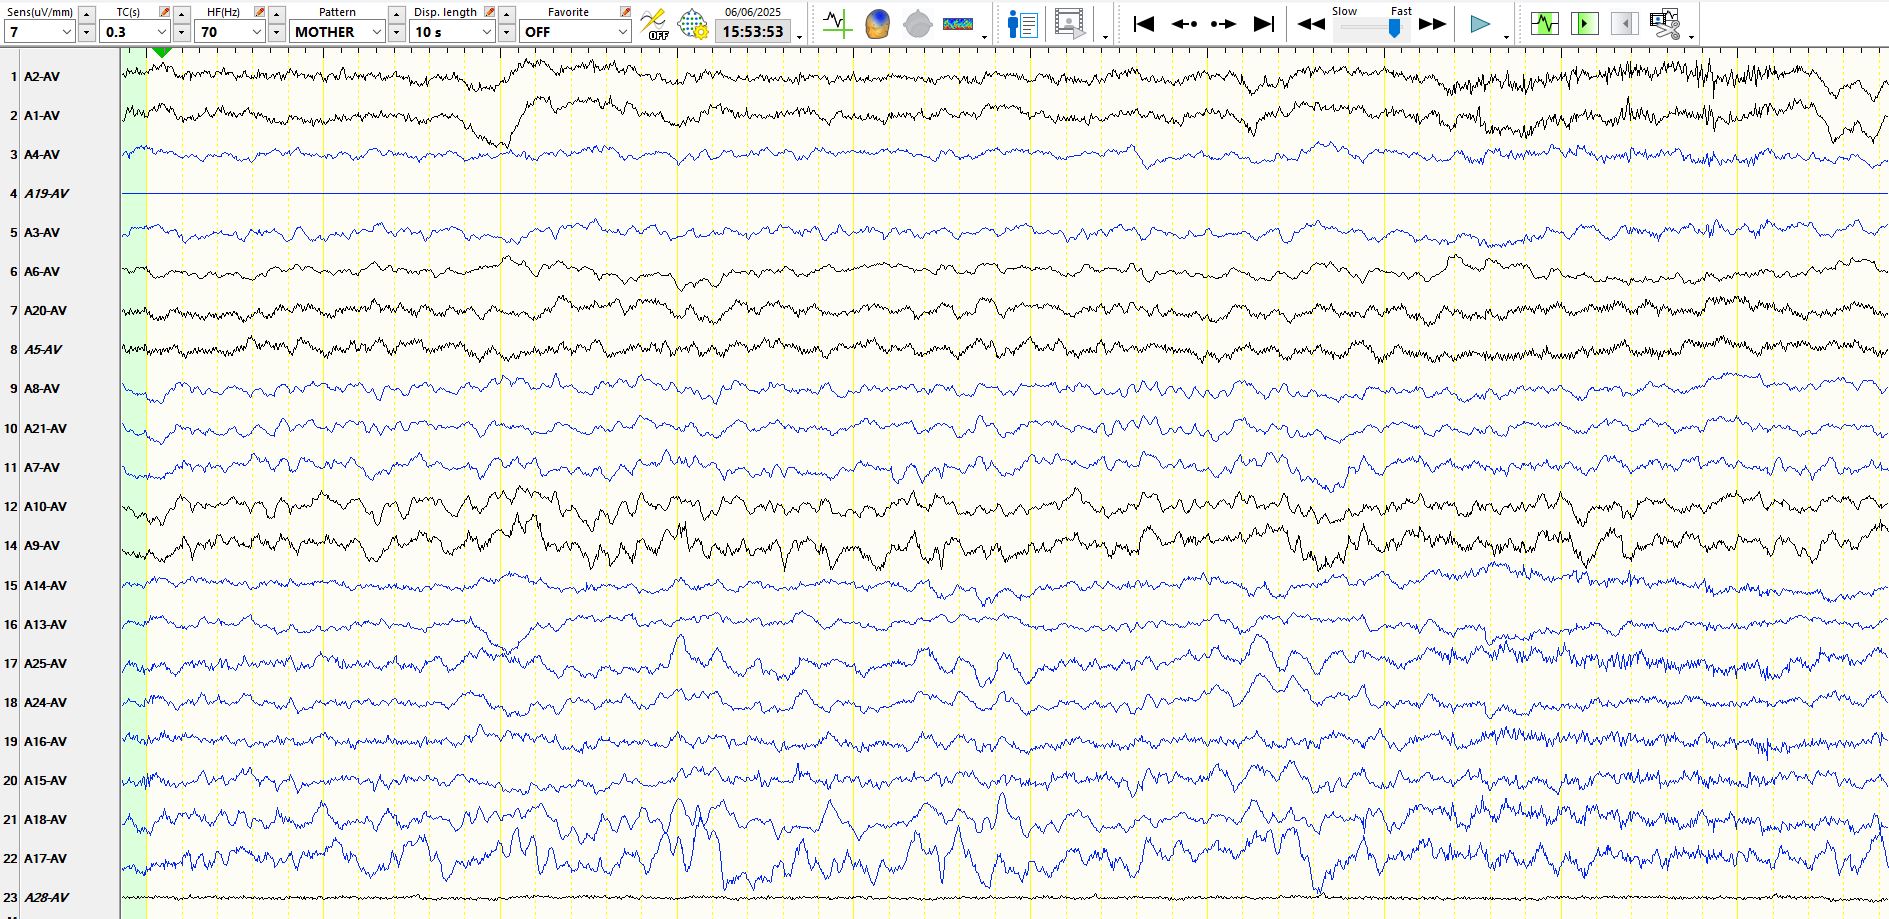Screen dimensions: 1889x919
Task: Click the waveform cursor measurement icon
Action: pyautogui.click(x=837, y=23)
